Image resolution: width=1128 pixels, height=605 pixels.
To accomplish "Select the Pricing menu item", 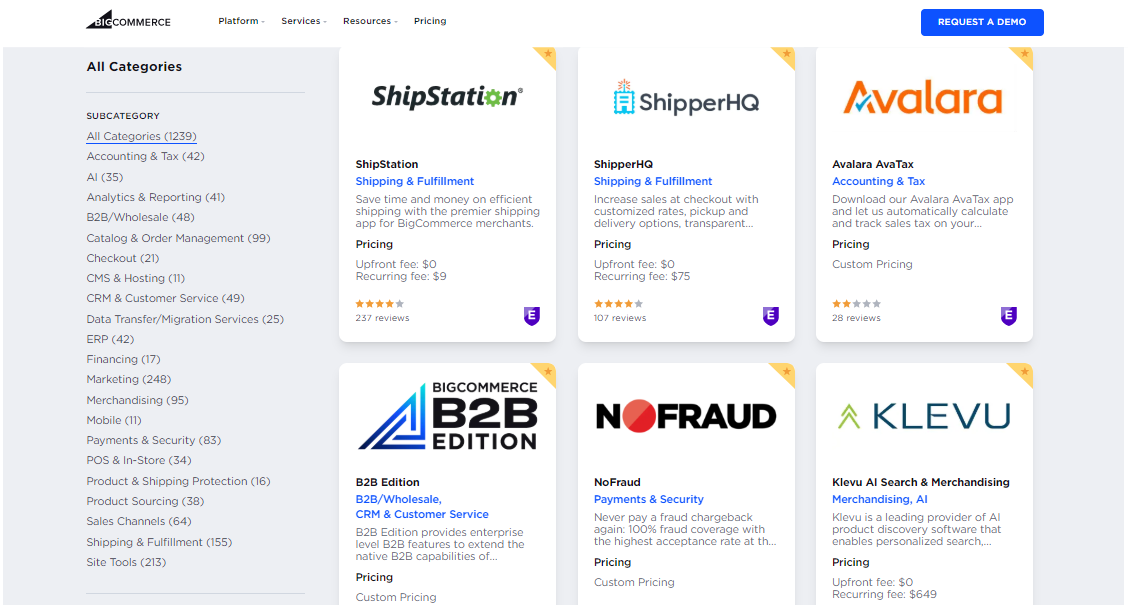I will click(430, 20).
